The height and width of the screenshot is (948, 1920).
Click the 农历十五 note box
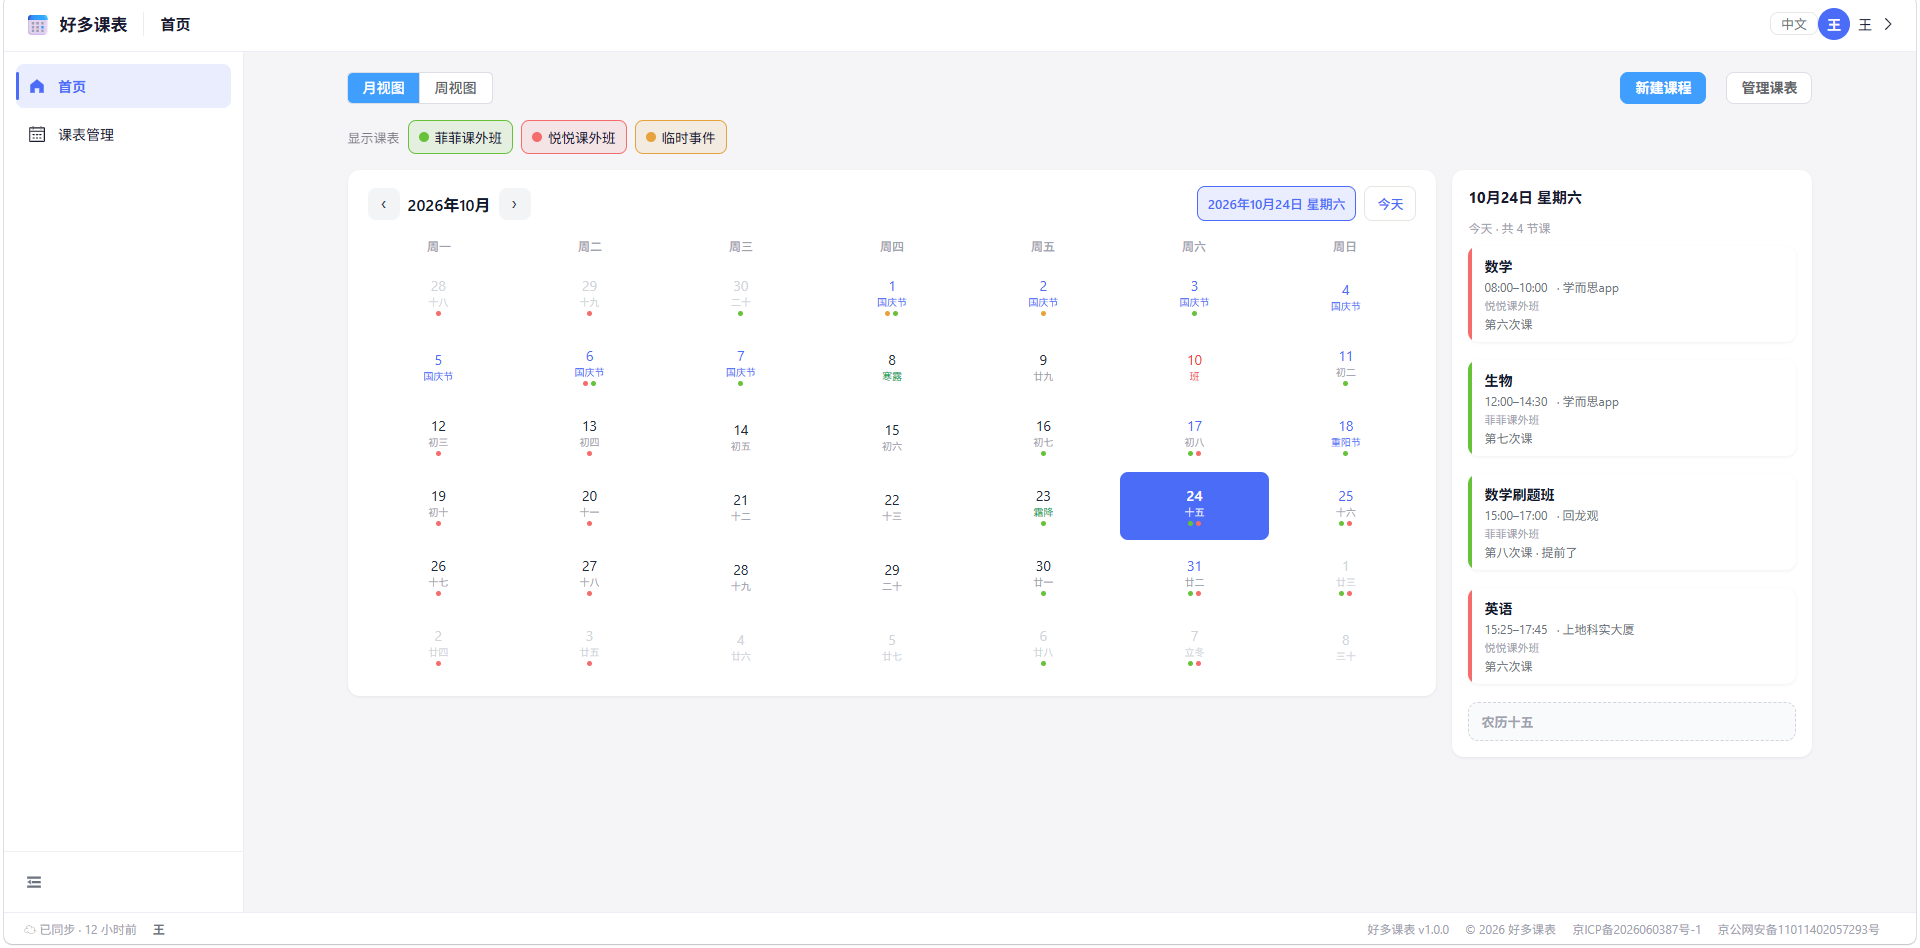click(x=1632, y=722)
